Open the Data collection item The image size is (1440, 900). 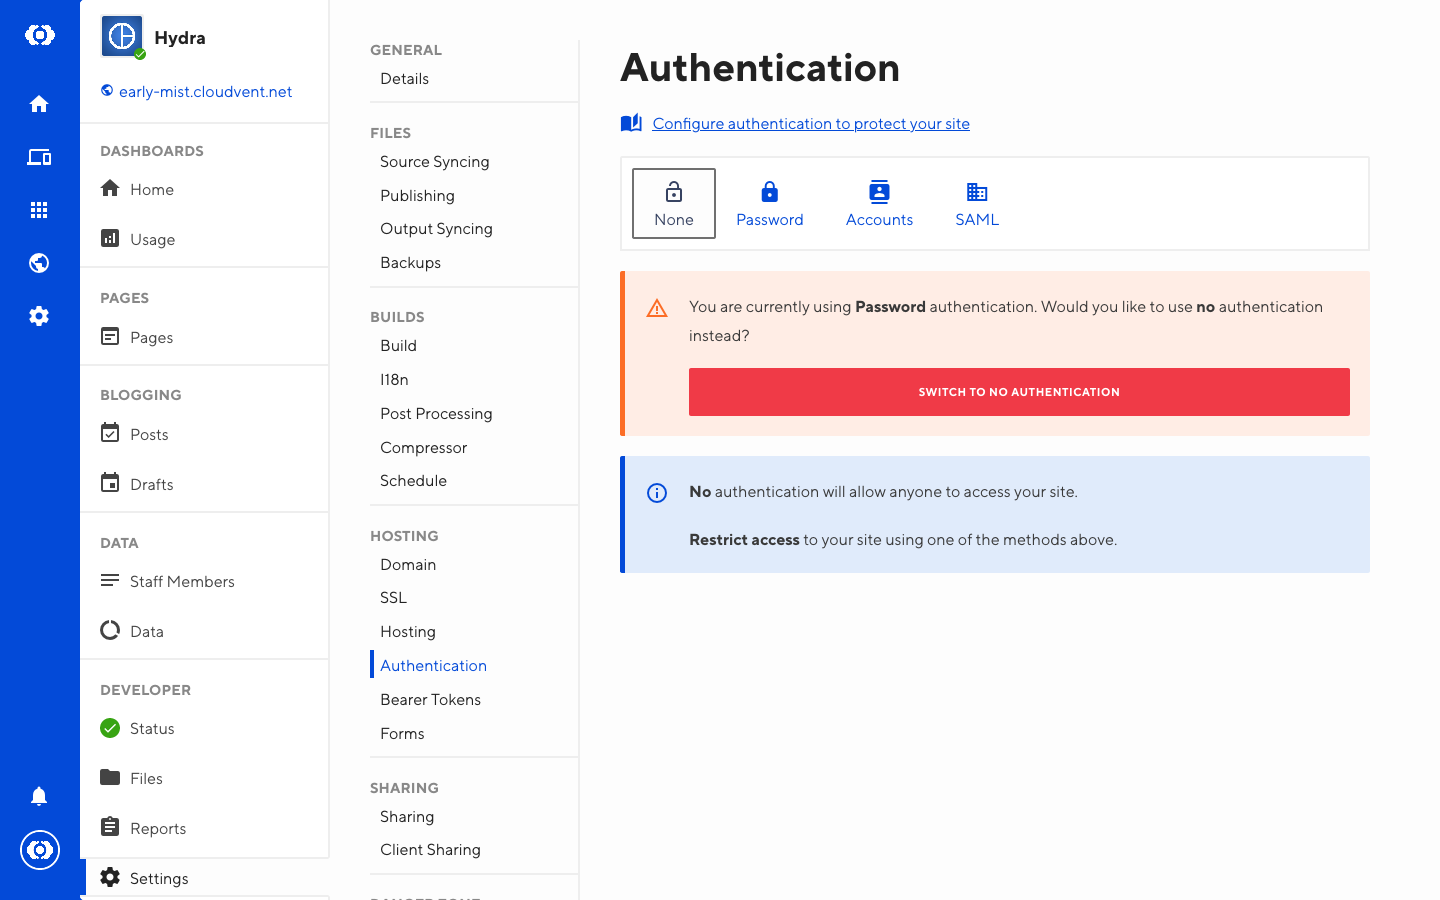146,632
